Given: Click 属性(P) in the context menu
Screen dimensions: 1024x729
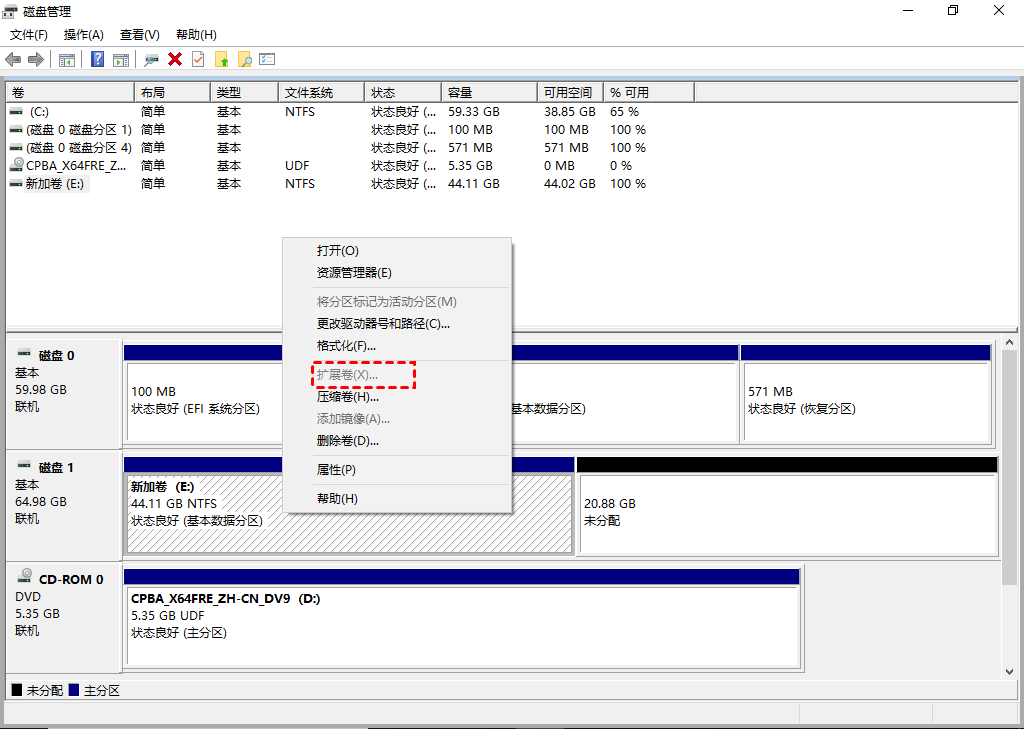Looking at the screenshot, I should coord(336,469).
